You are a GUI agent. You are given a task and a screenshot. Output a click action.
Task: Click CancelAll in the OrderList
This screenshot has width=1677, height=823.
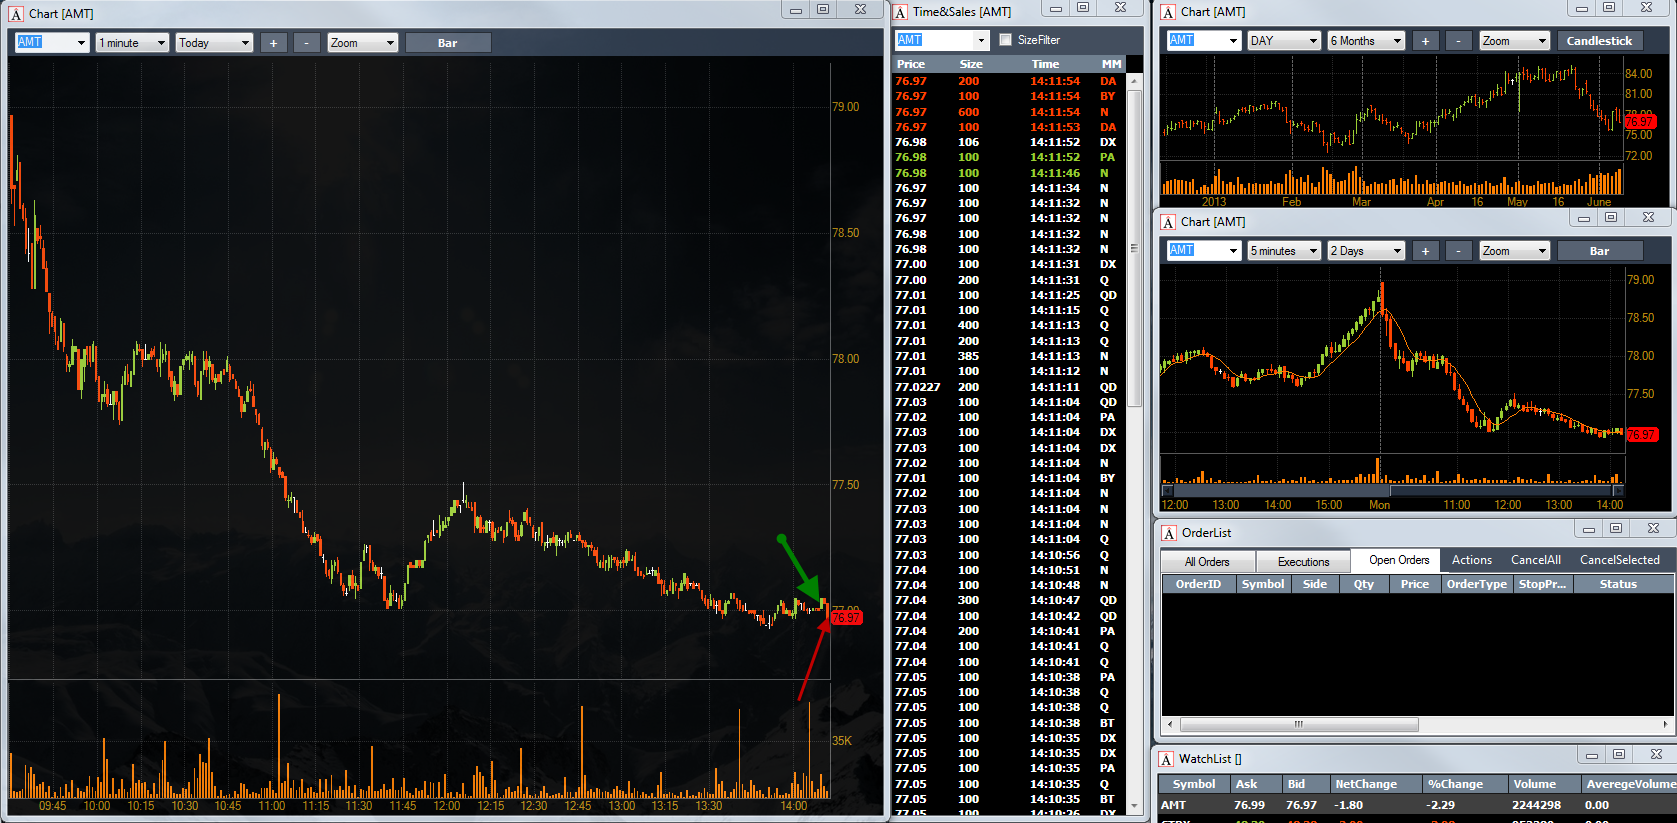tap(1535, 560)
